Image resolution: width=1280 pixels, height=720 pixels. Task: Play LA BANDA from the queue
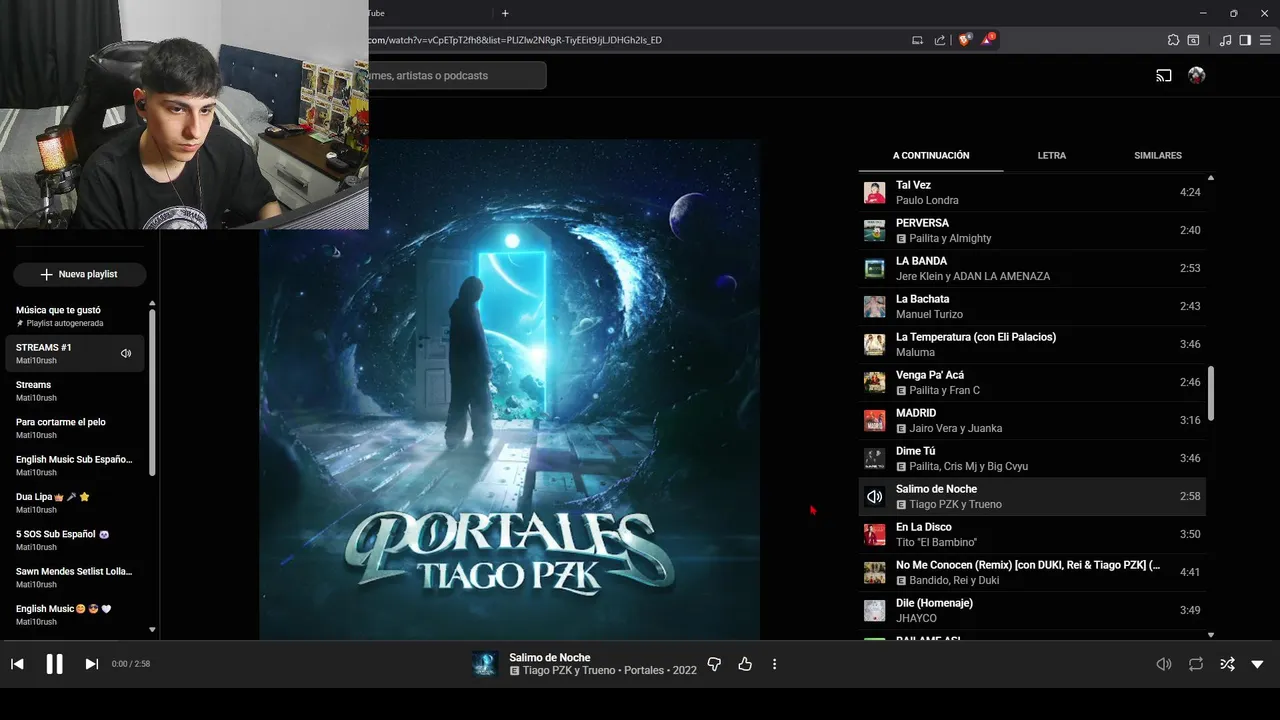1032,268
